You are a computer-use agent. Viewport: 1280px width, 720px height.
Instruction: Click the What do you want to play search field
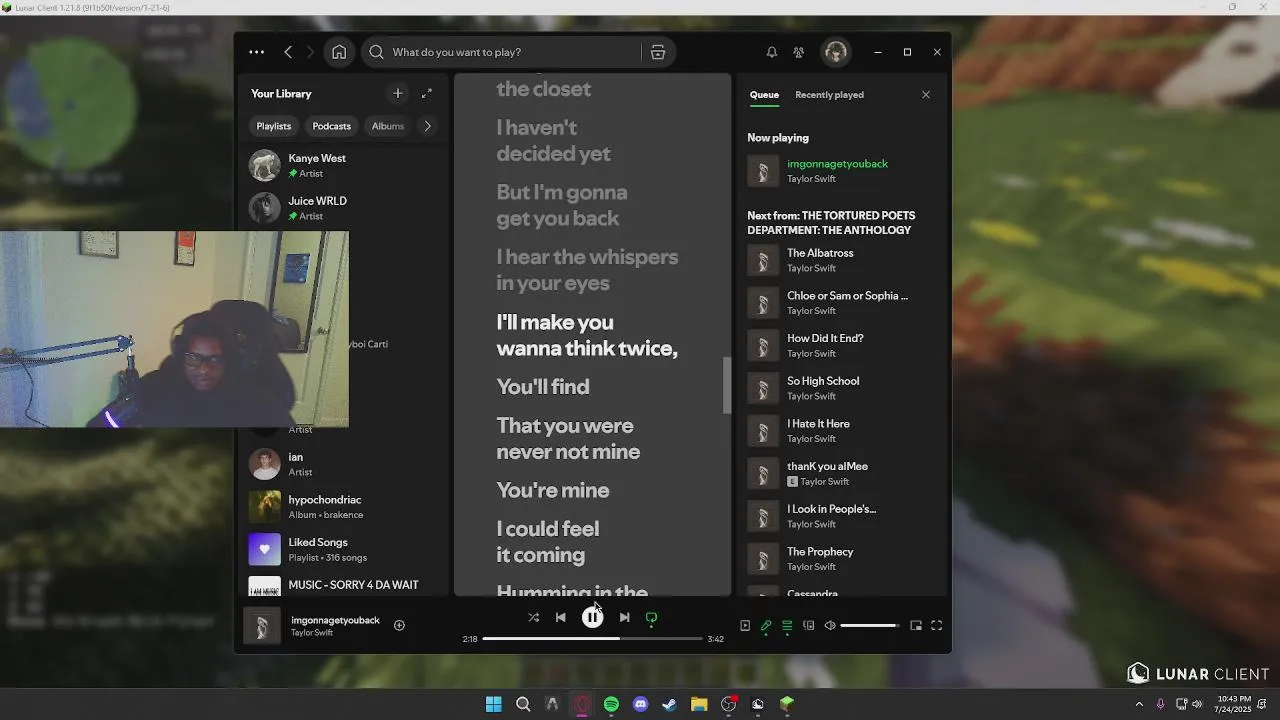click(501, 52)
